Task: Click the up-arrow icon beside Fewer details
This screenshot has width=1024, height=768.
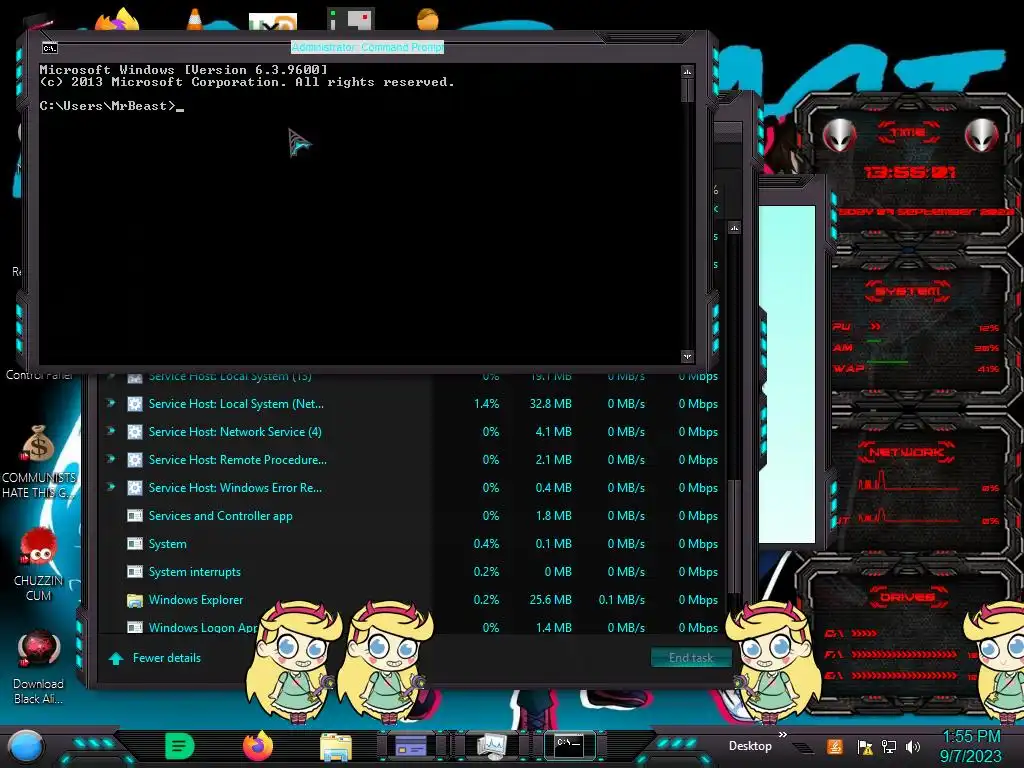Action: (116, 658)
